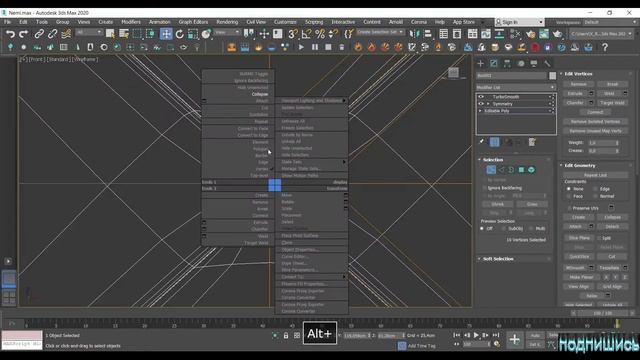Expand the Symmetry modifier tree arrow
This screenshot has height=360, width=640.
(488, 104)
